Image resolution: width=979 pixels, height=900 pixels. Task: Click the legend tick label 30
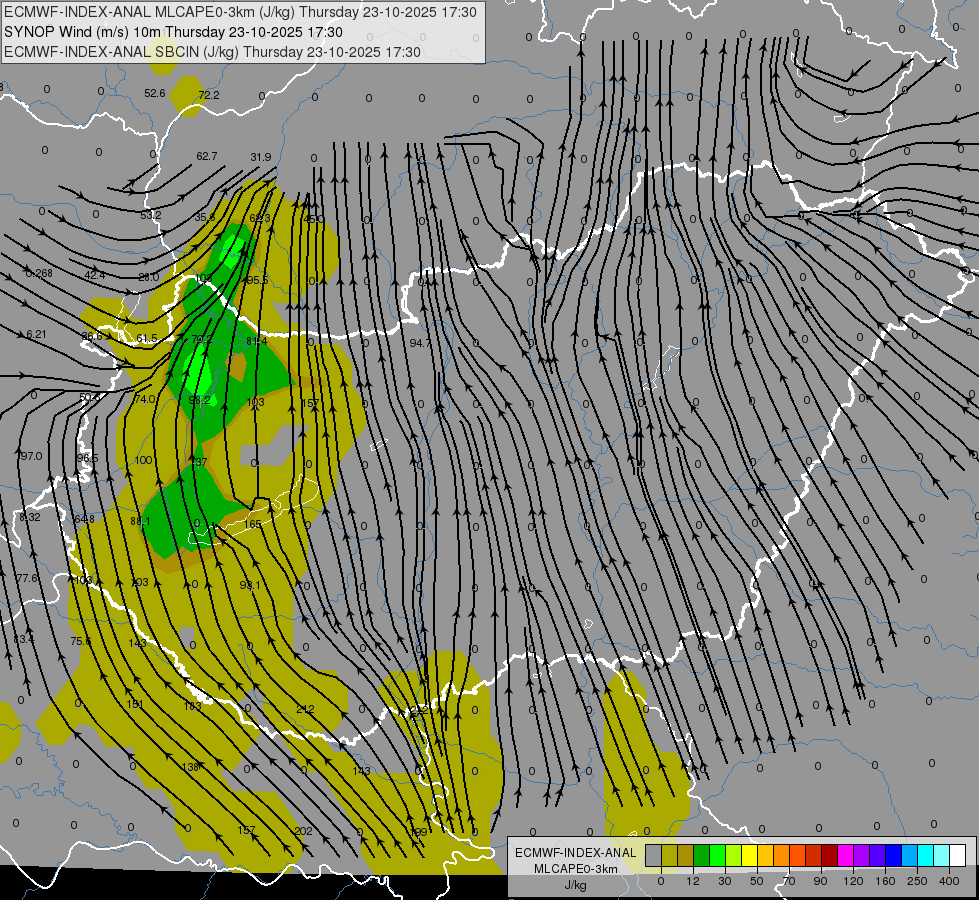coord(724,881)
